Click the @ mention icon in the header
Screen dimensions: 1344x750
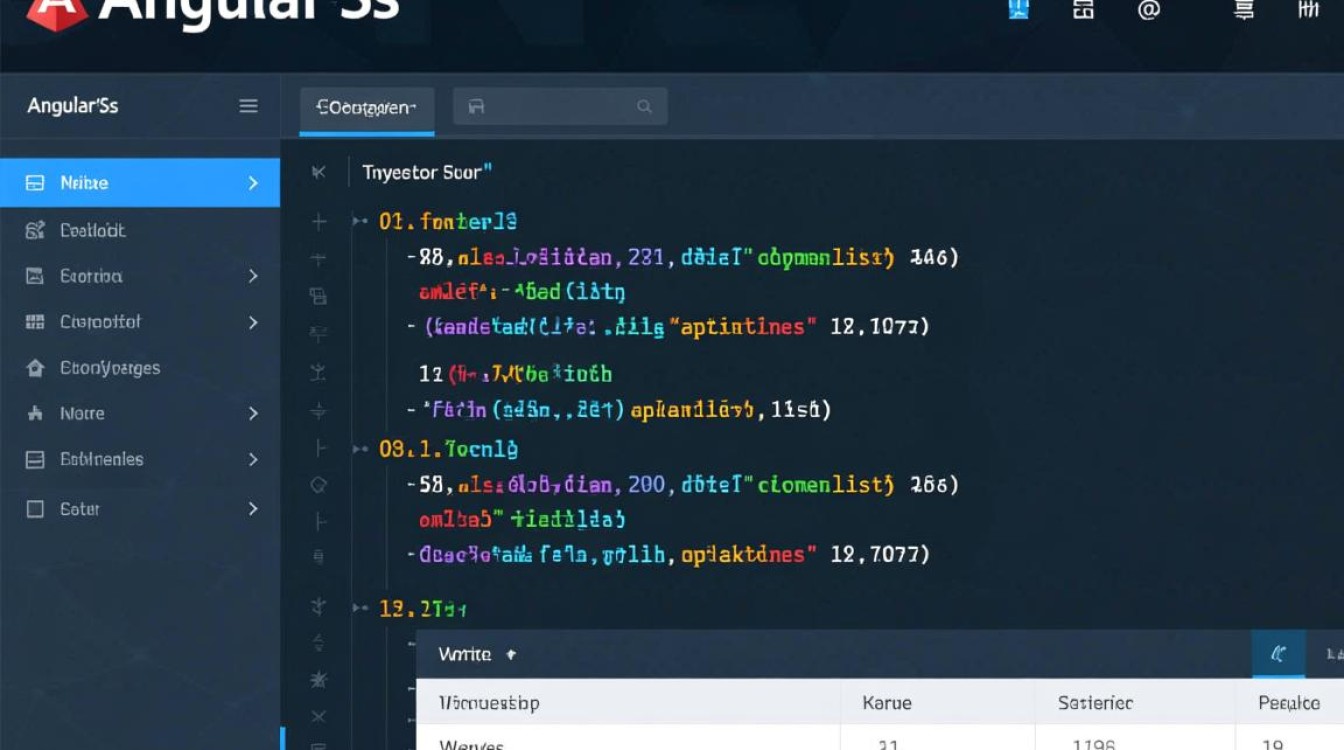(1149, 12)
